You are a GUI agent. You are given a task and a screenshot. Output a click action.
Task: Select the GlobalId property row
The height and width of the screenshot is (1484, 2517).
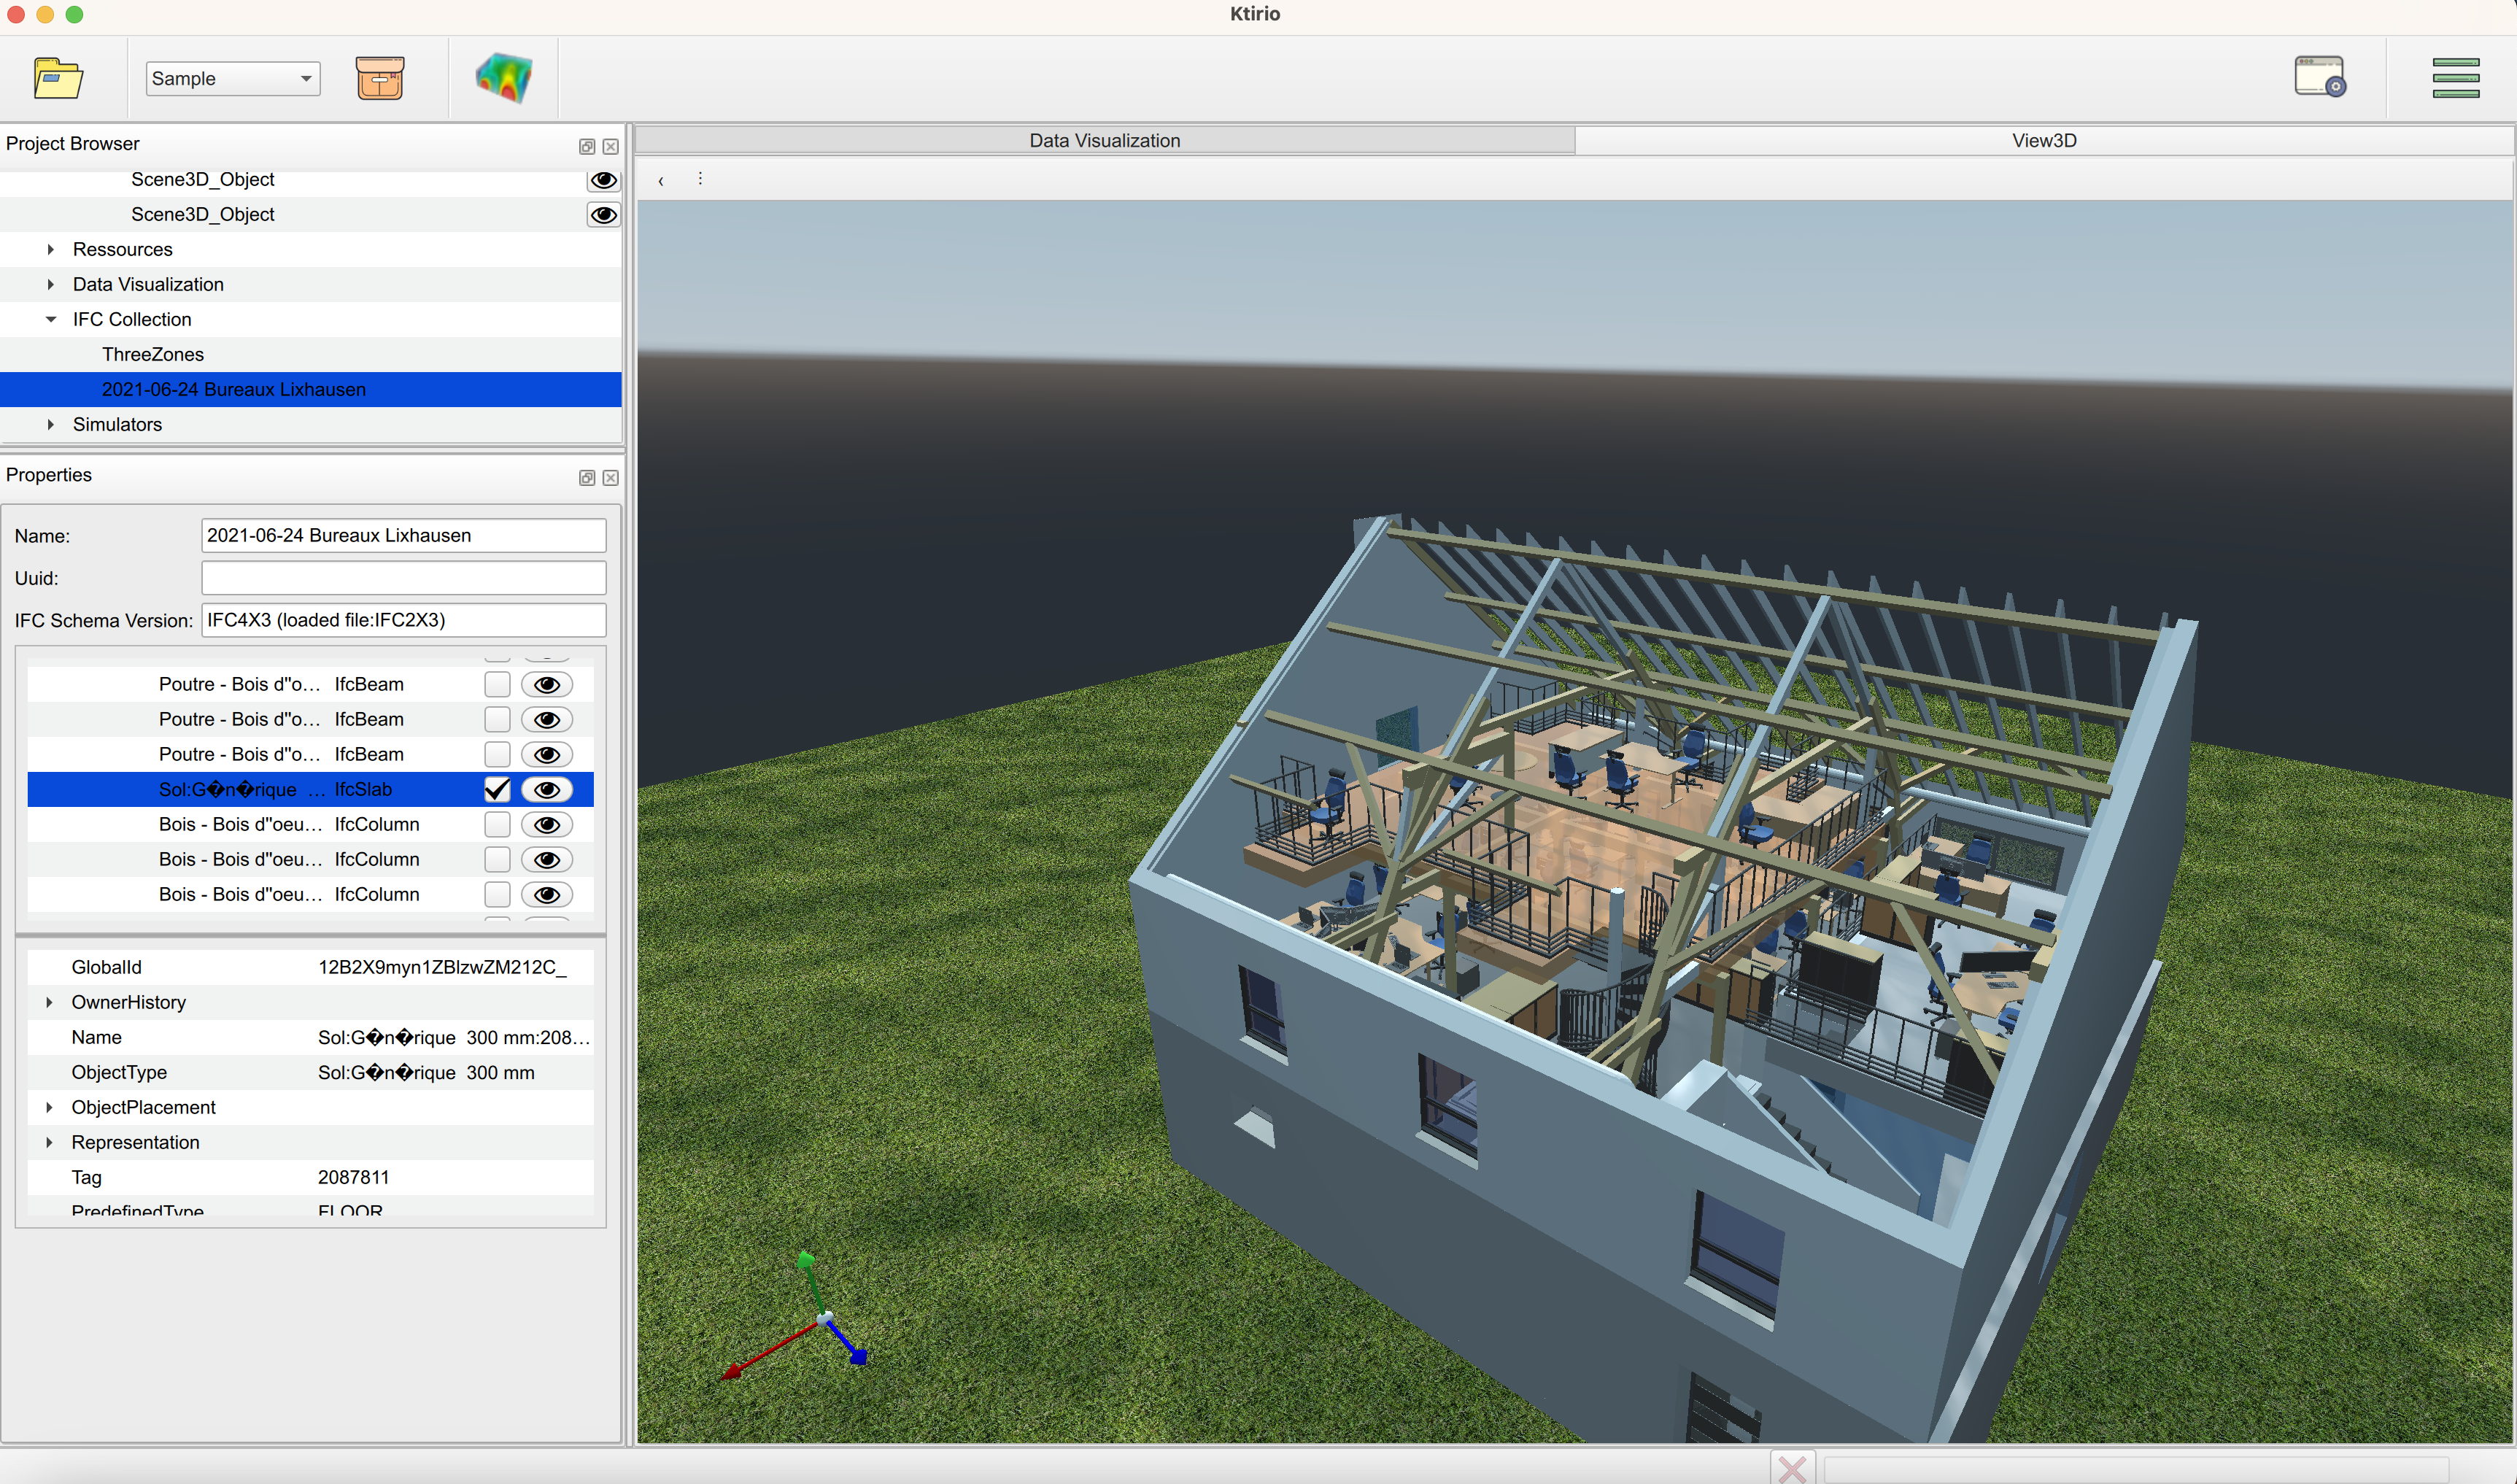coord(310,967)
